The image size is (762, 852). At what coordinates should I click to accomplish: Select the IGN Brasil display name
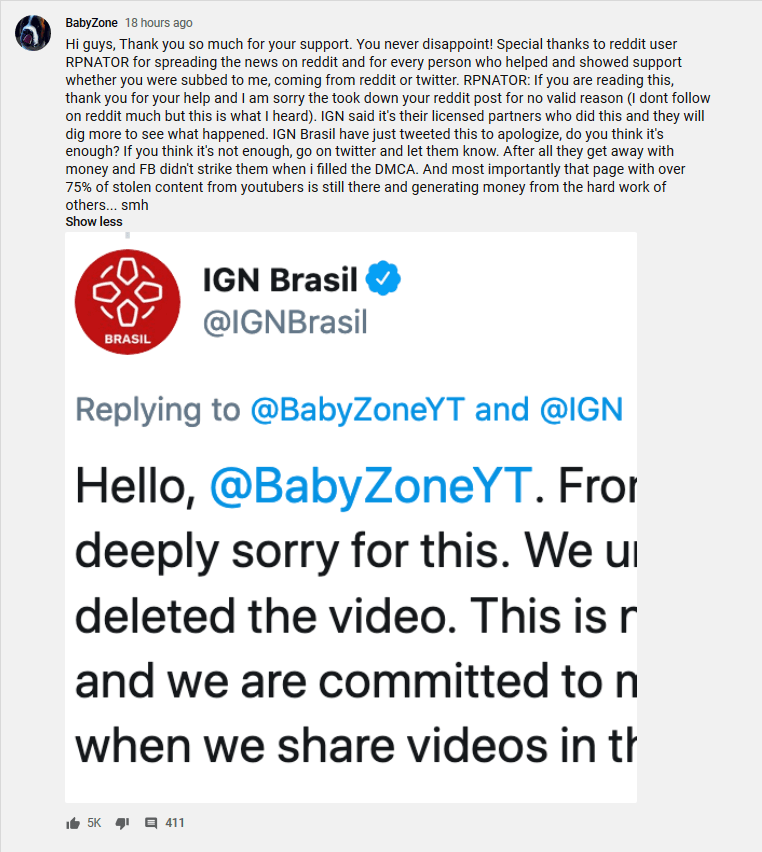[x=280, y=279]
